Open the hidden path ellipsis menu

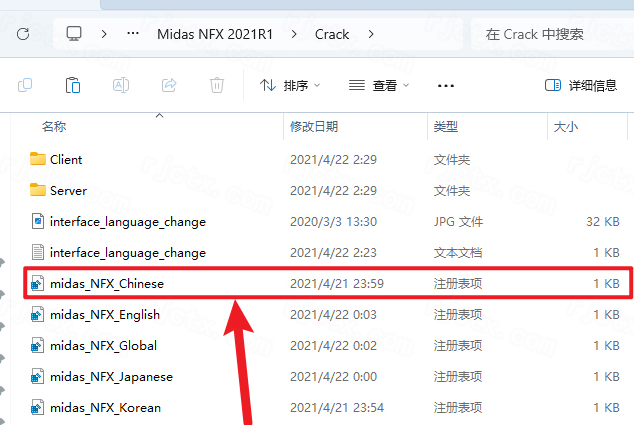133,34
